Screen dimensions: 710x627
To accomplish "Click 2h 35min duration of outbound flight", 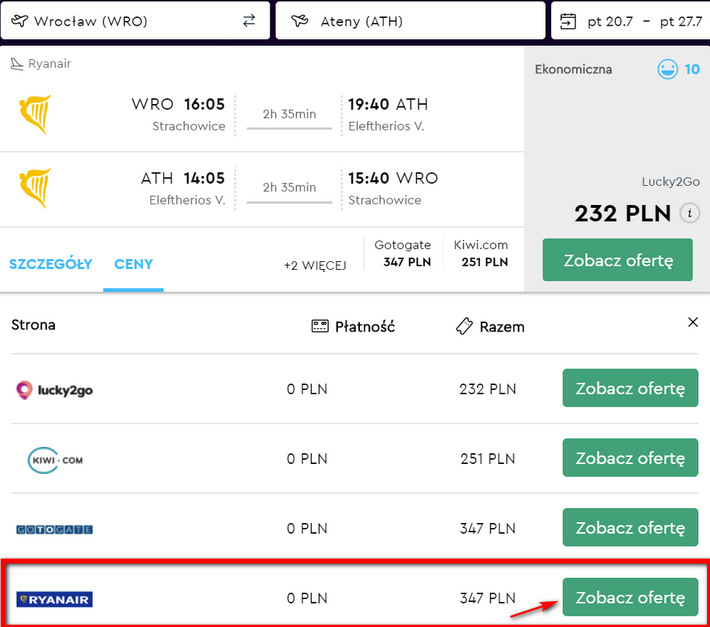I will 289,114.
